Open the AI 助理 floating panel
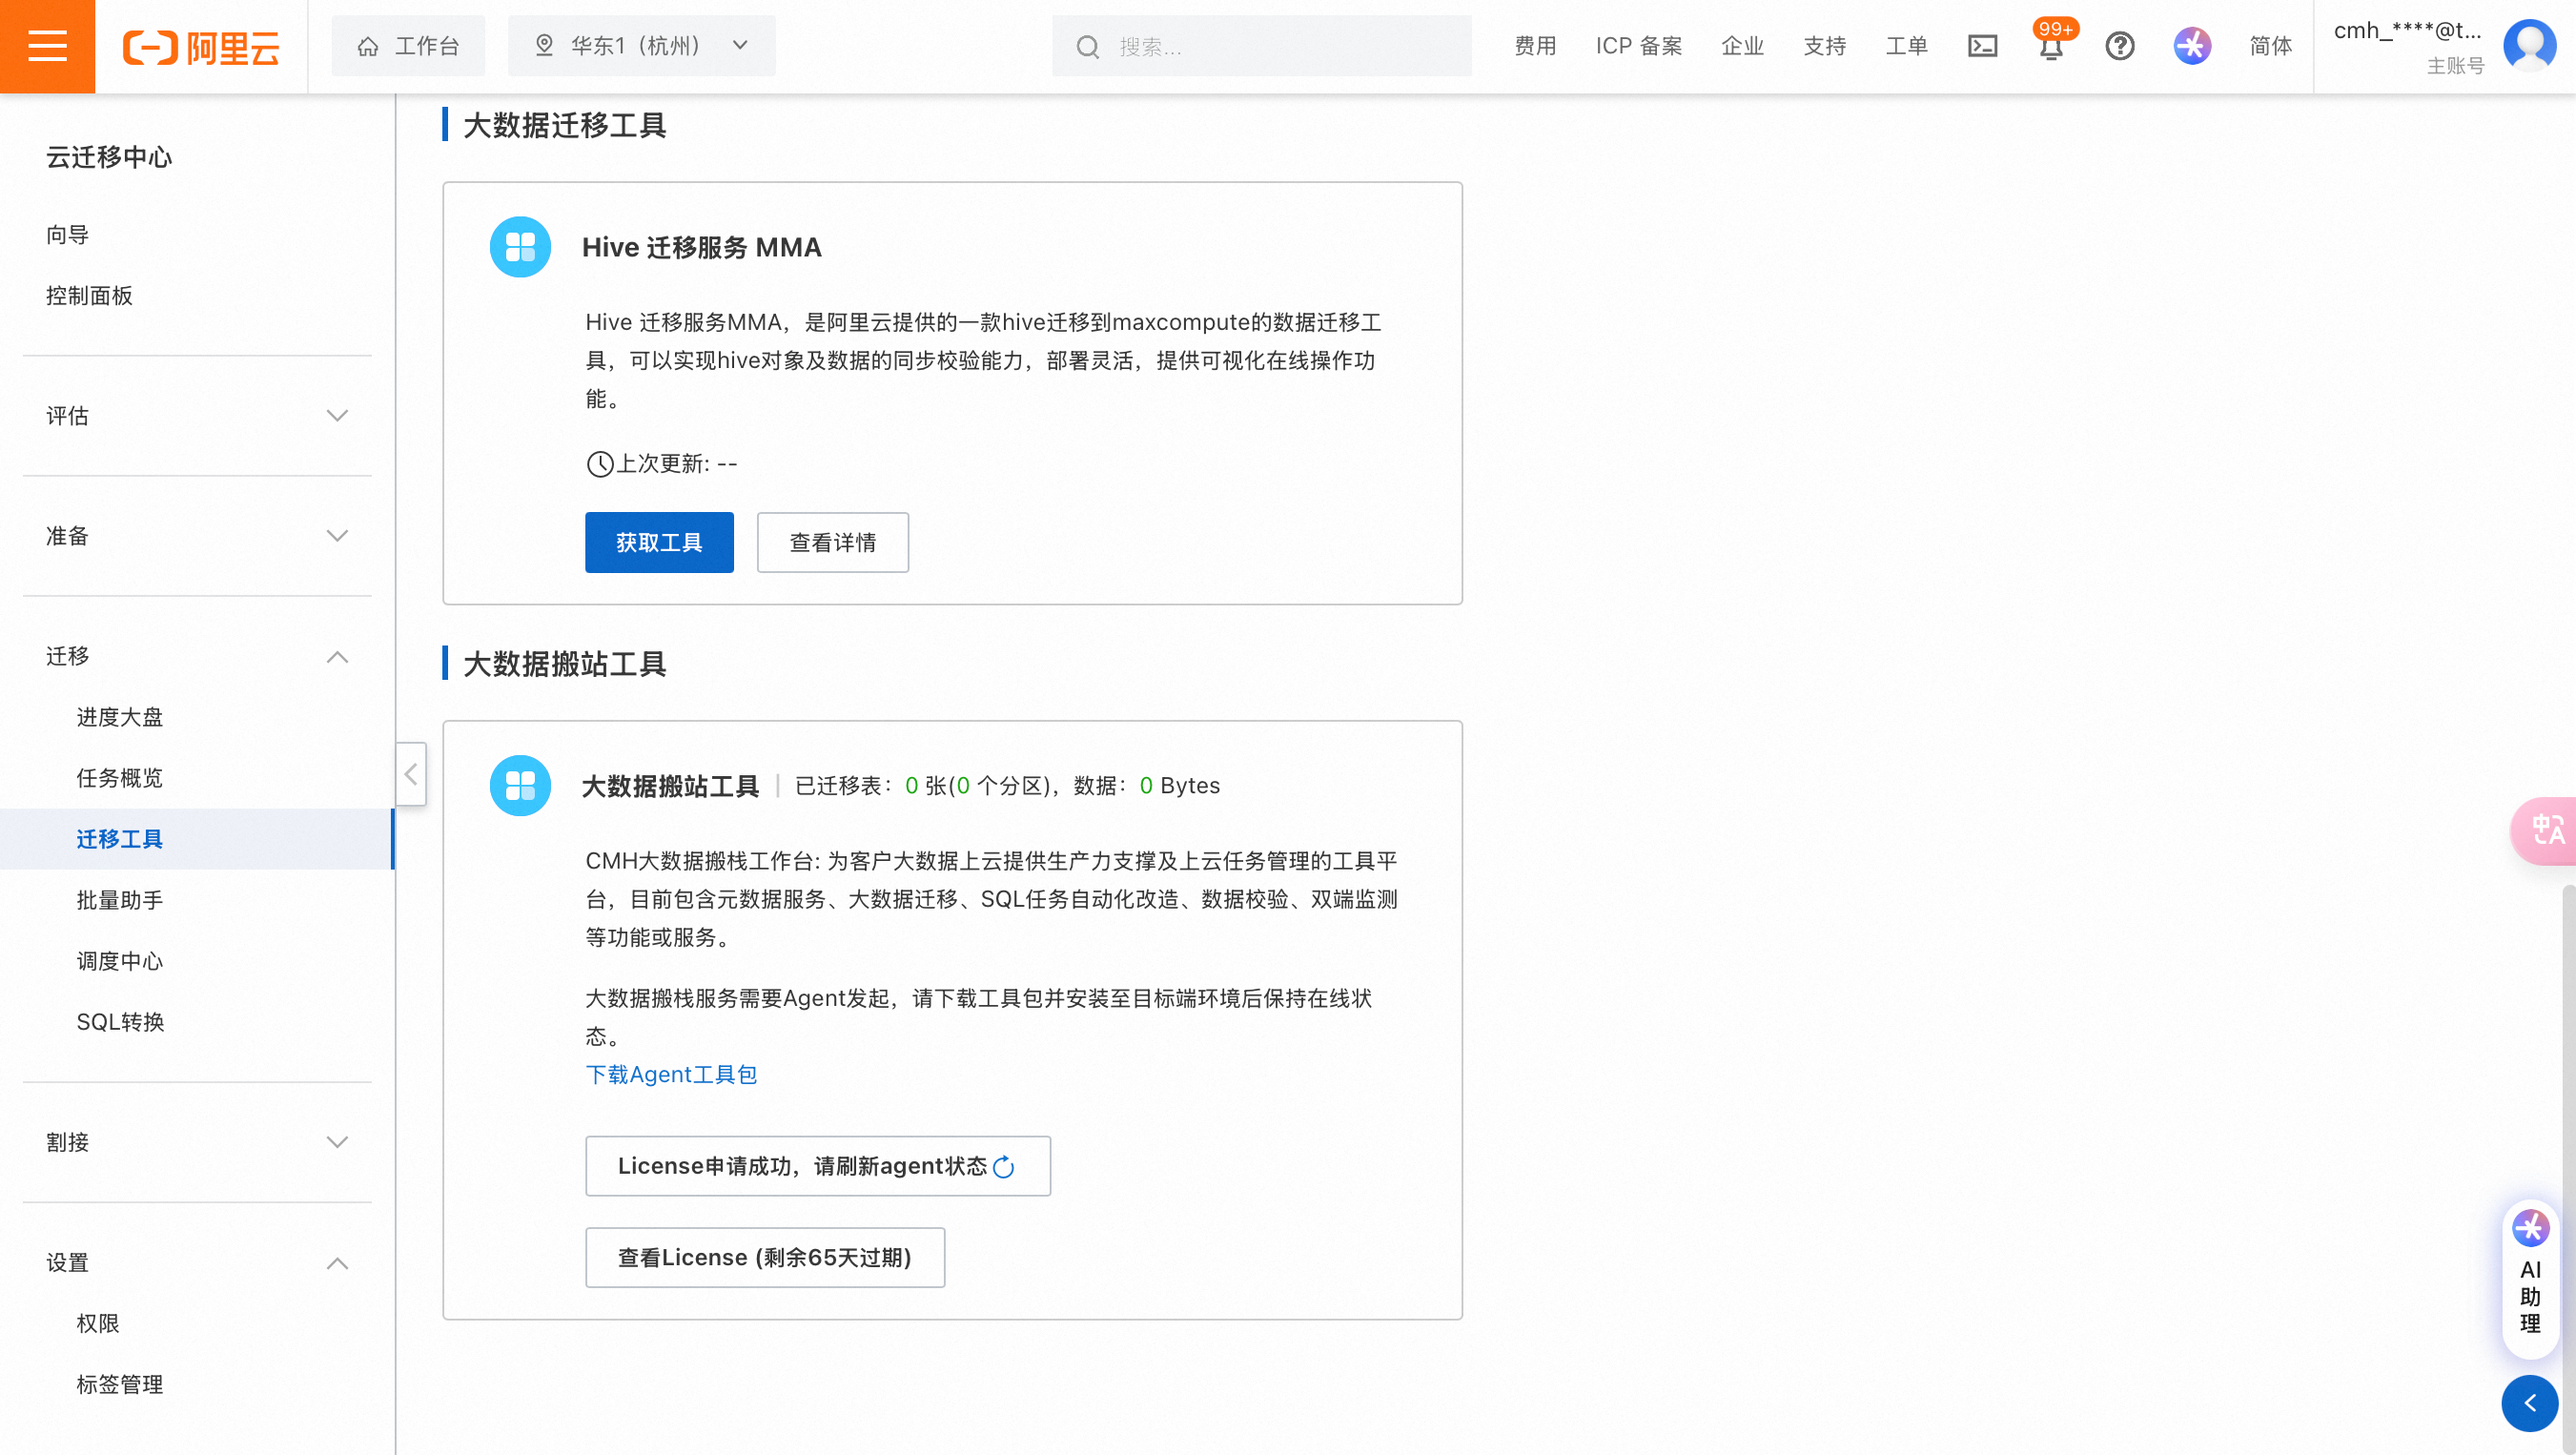This screenshot has height=1455, width=2576. tap(2530, 1280)
